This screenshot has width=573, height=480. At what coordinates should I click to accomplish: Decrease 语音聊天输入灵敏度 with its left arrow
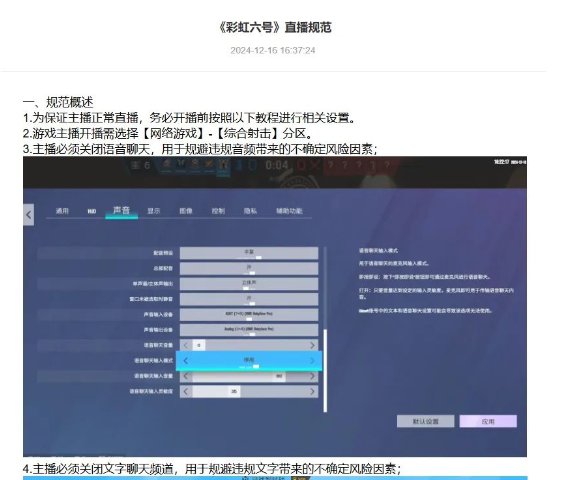pyautogui.click(x=186, y=392)
